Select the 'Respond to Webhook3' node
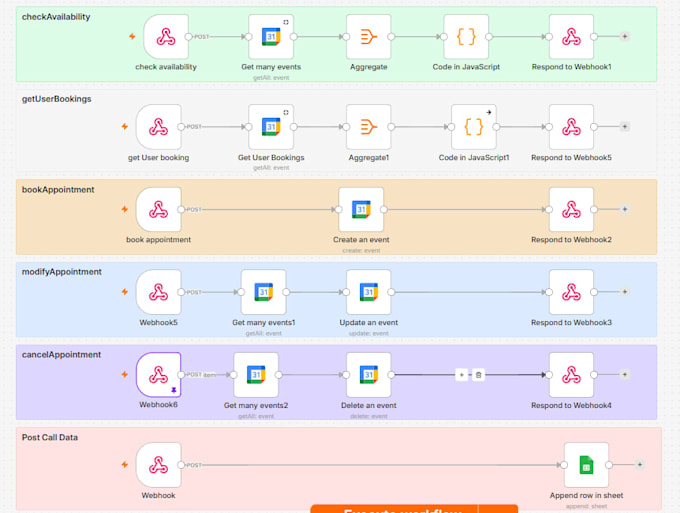Viewport: 680px width, 513px height. point(571,292)
